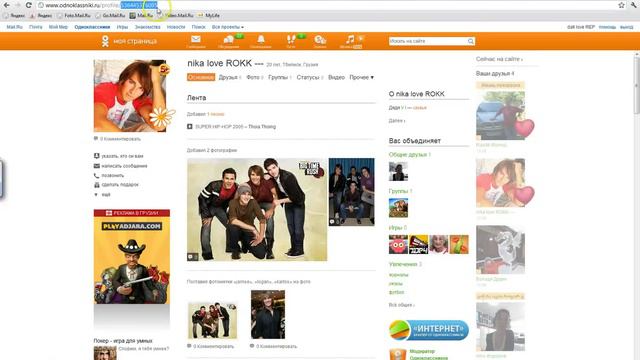This screenshot has height=360, width=640.
Task: Click the daisy flower sticker on avatar
Action: [x=161, y=118]
